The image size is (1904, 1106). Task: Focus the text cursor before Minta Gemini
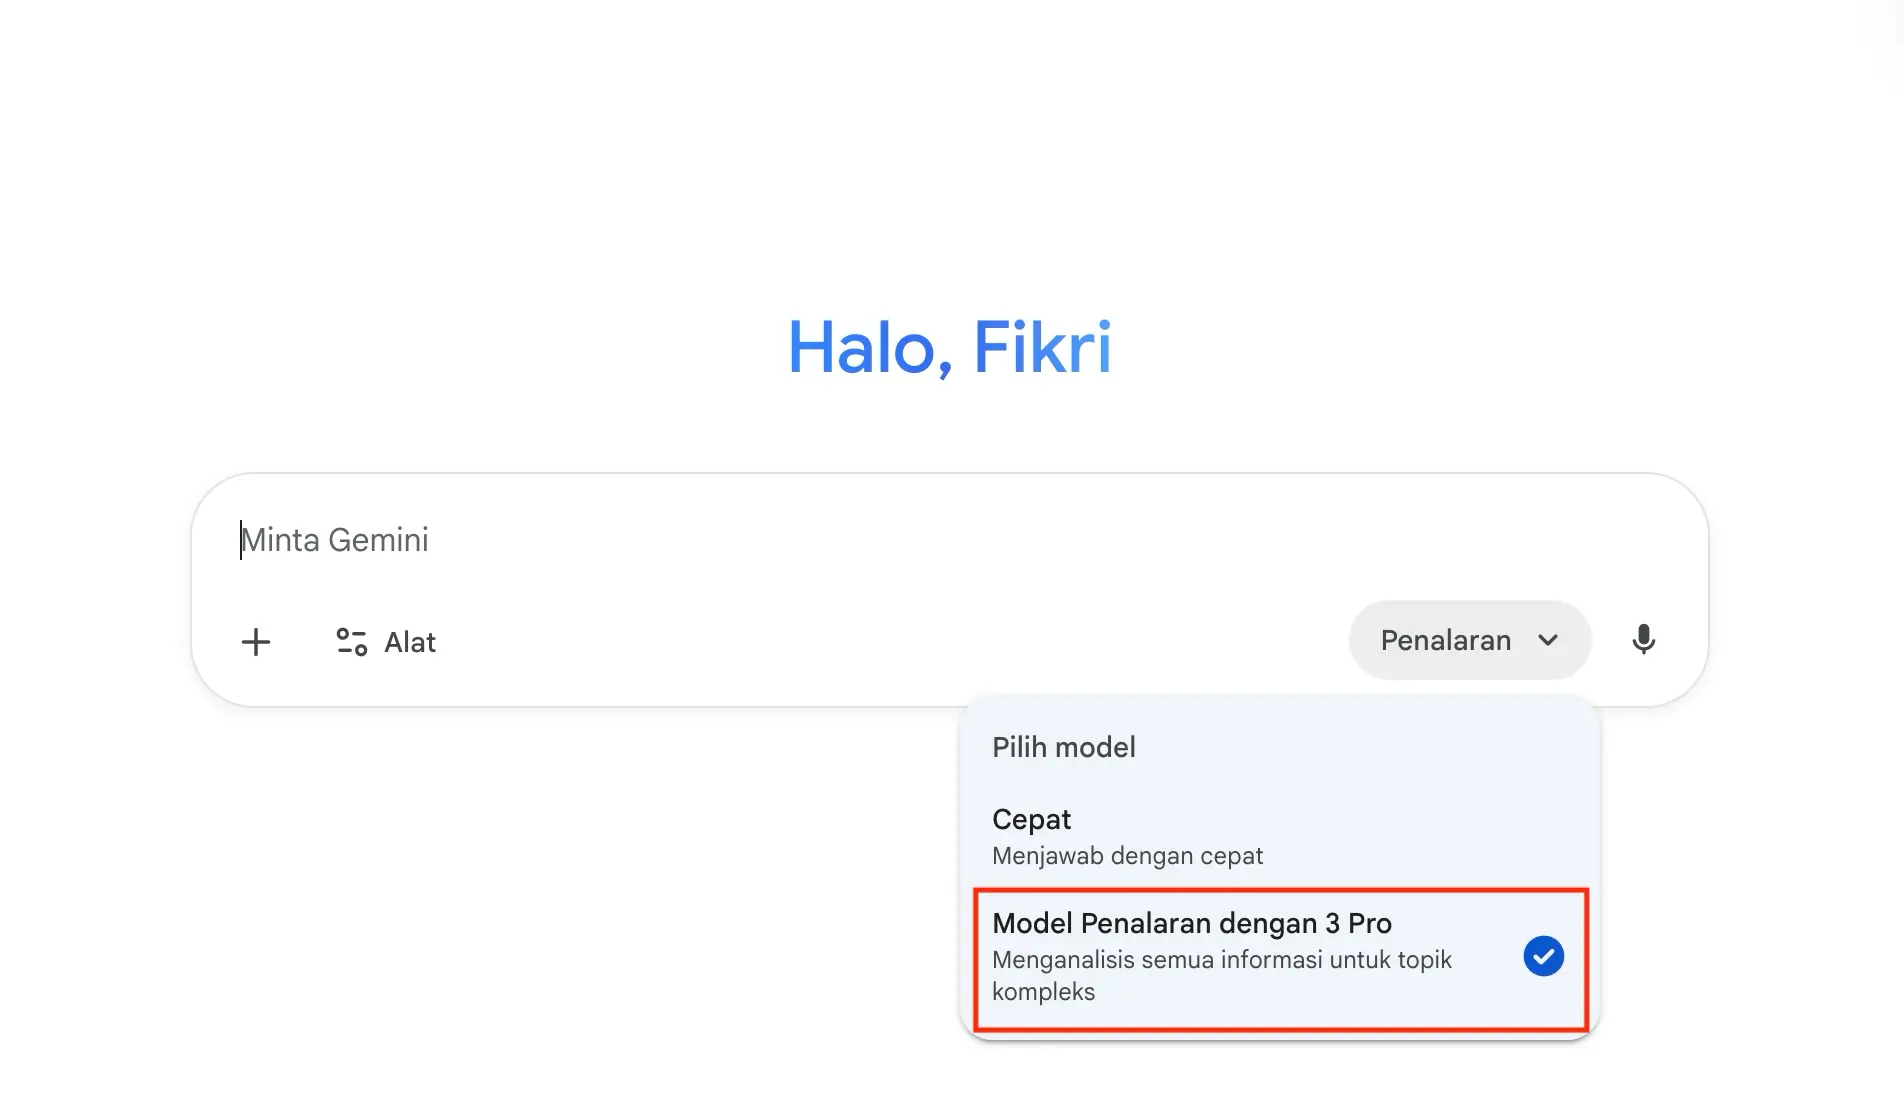click(242, 540)
